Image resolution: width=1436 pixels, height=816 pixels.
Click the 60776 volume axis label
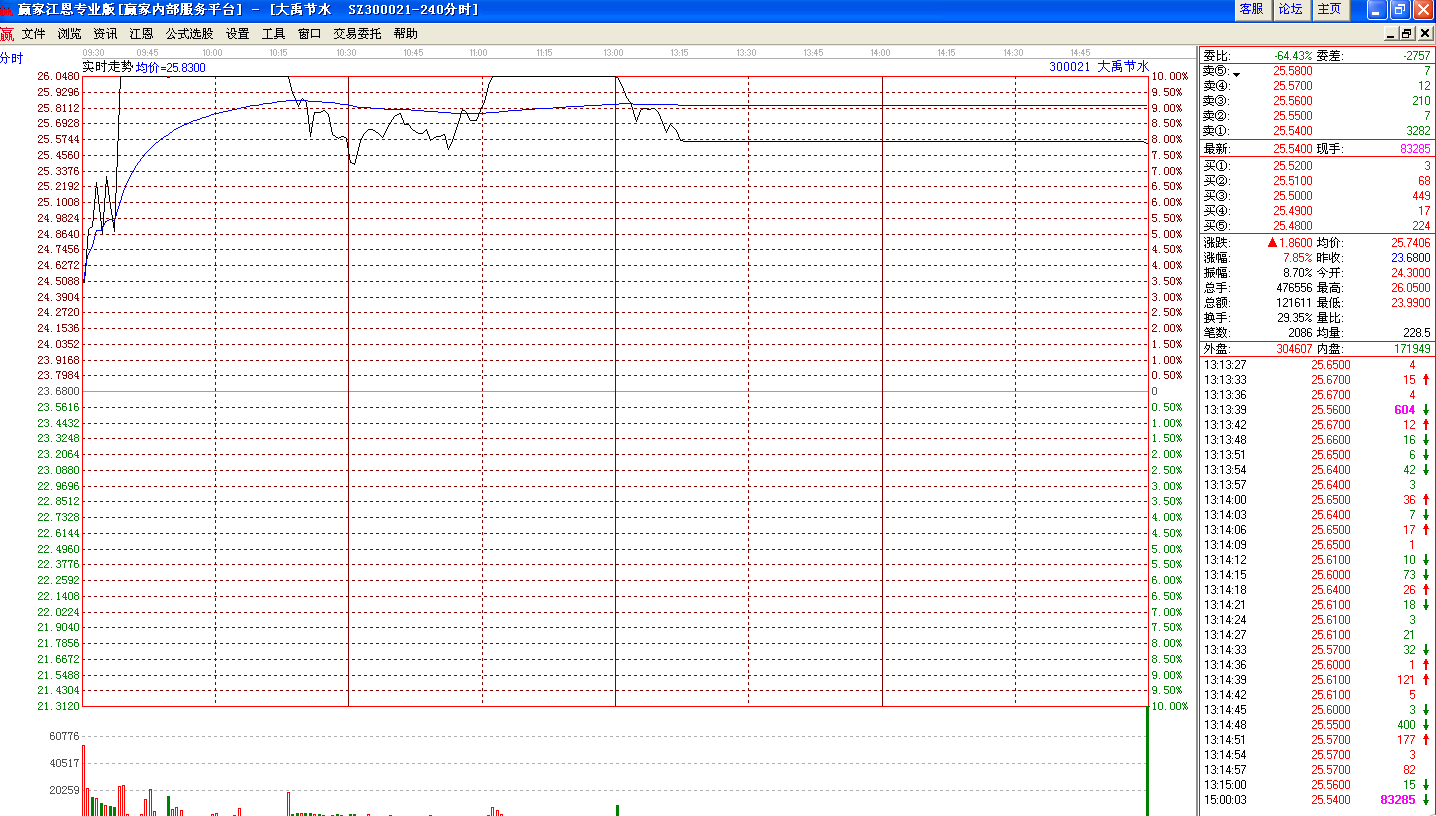tap(63, 736)
